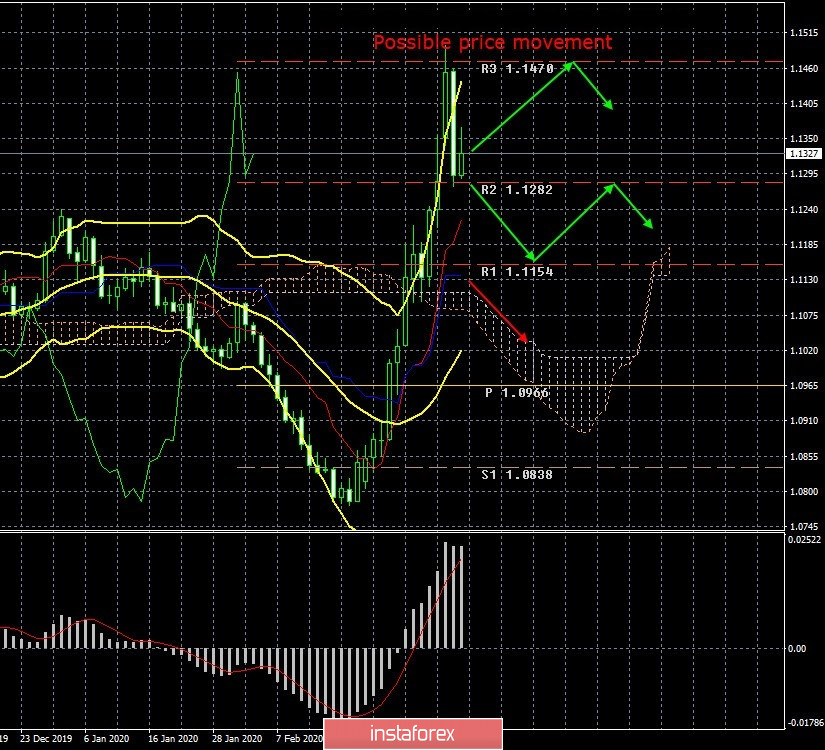The width and height of the screenshot is (825, 750).
Task: Click the 1.1405 price axis value
Action: [804, 104]
